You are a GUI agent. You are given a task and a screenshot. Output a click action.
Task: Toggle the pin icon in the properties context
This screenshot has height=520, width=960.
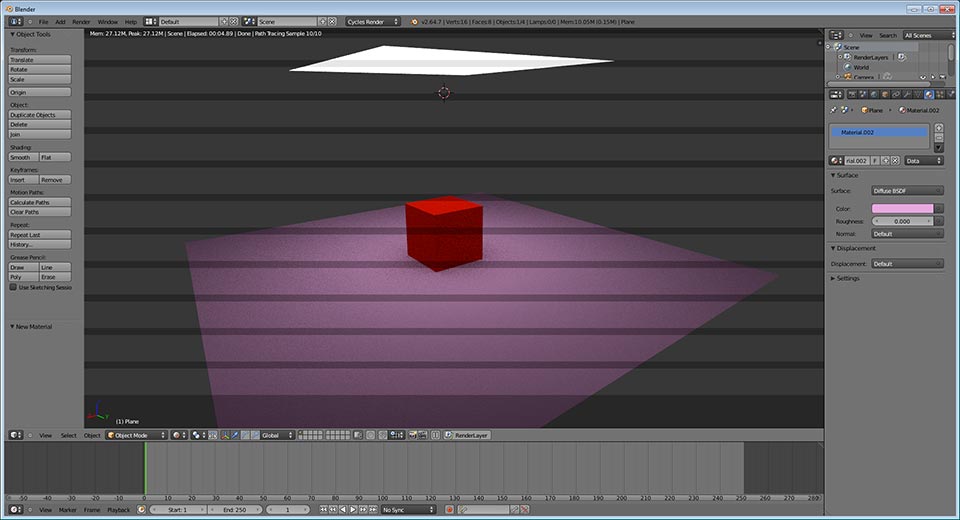click(x=833, y=110)
